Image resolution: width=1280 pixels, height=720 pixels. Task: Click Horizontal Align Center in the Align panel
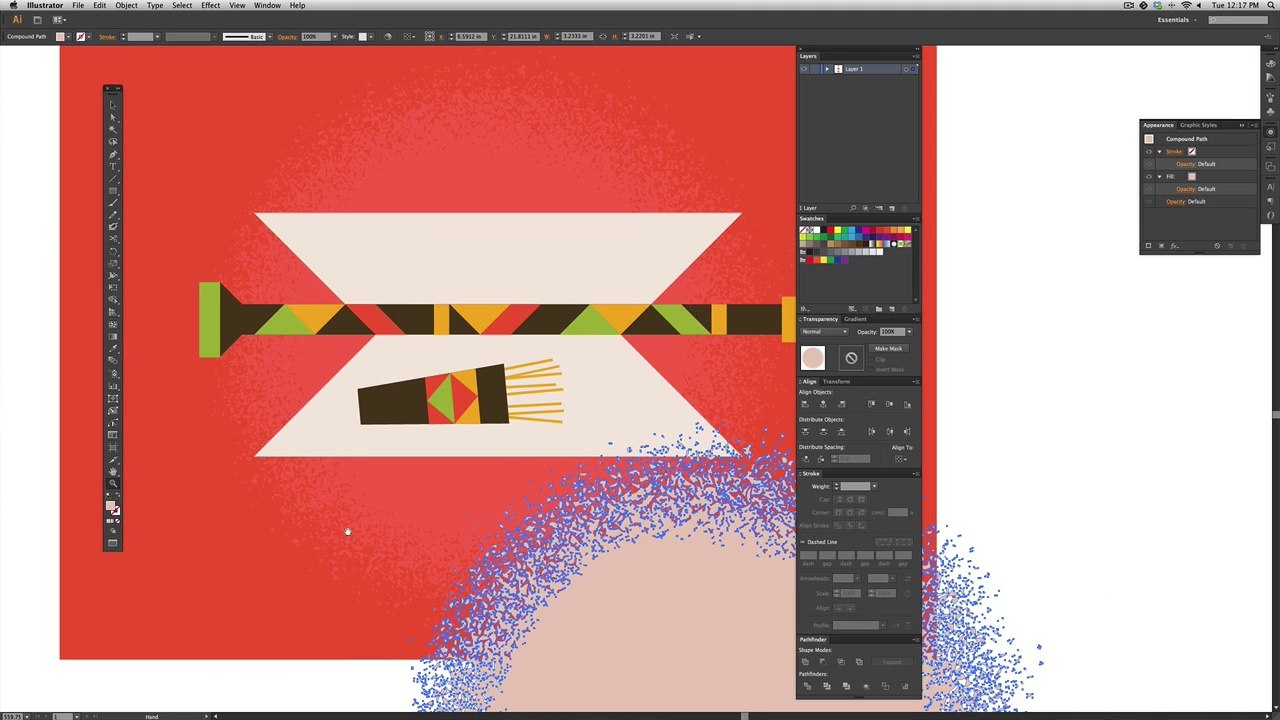(822, 404)
